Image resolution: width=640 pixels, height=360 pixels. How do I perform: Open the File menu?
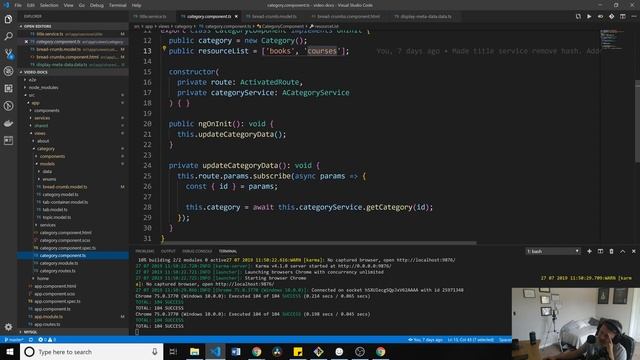tap(18, 5)
